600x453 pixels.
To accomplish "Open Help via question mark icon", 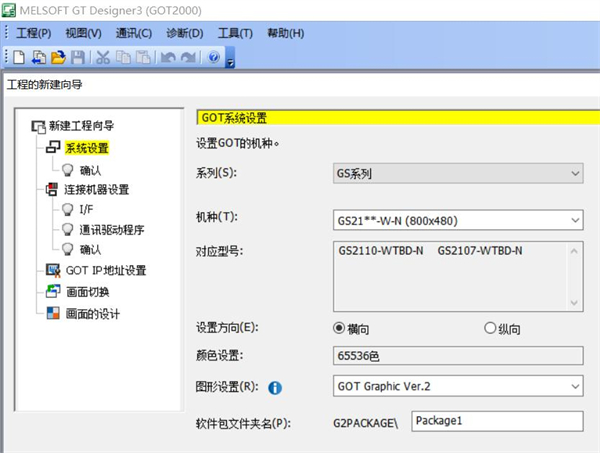I will click(214, 57).
